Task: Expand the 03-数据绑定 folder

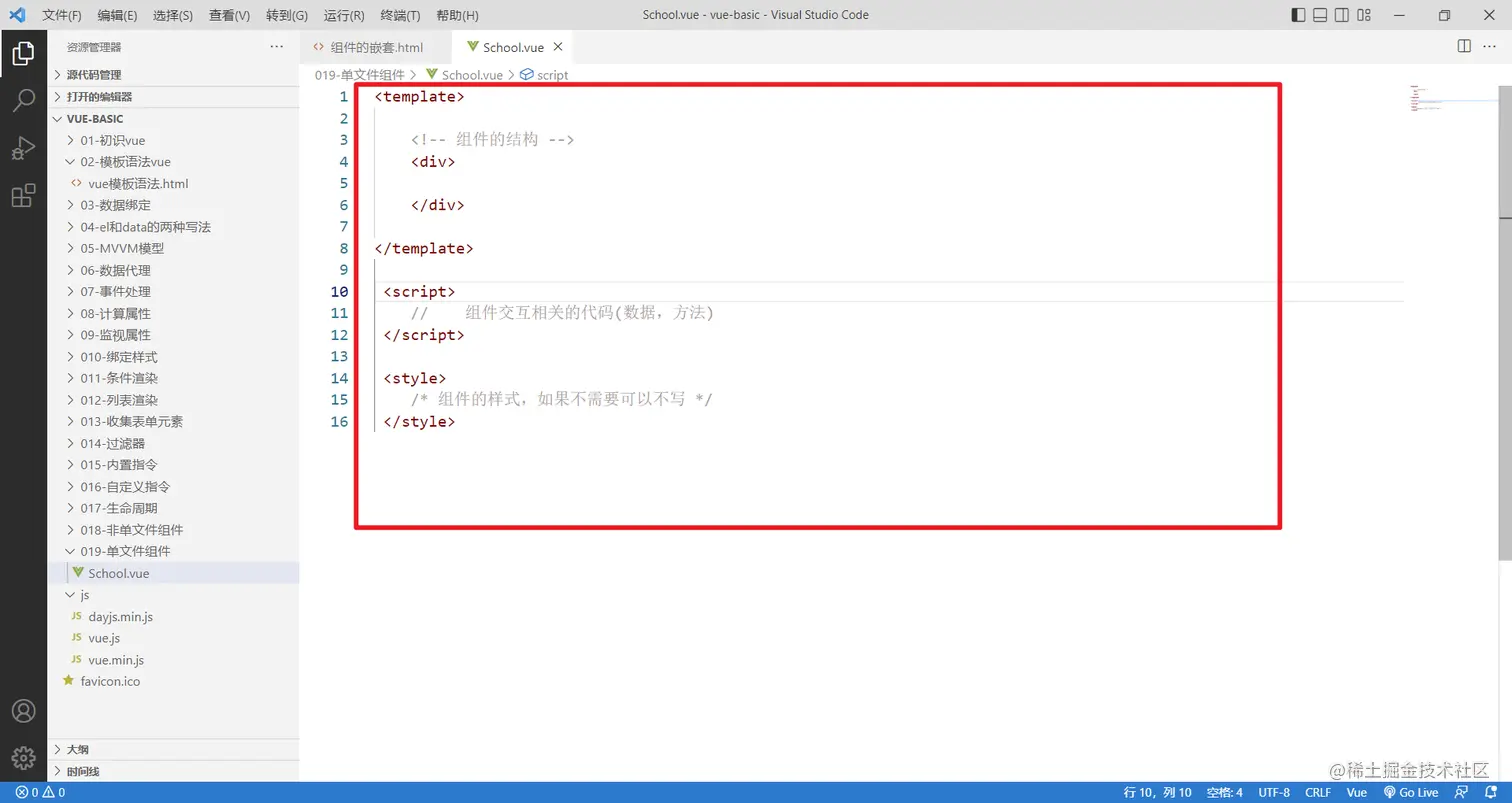Action: tap(173, 205)
